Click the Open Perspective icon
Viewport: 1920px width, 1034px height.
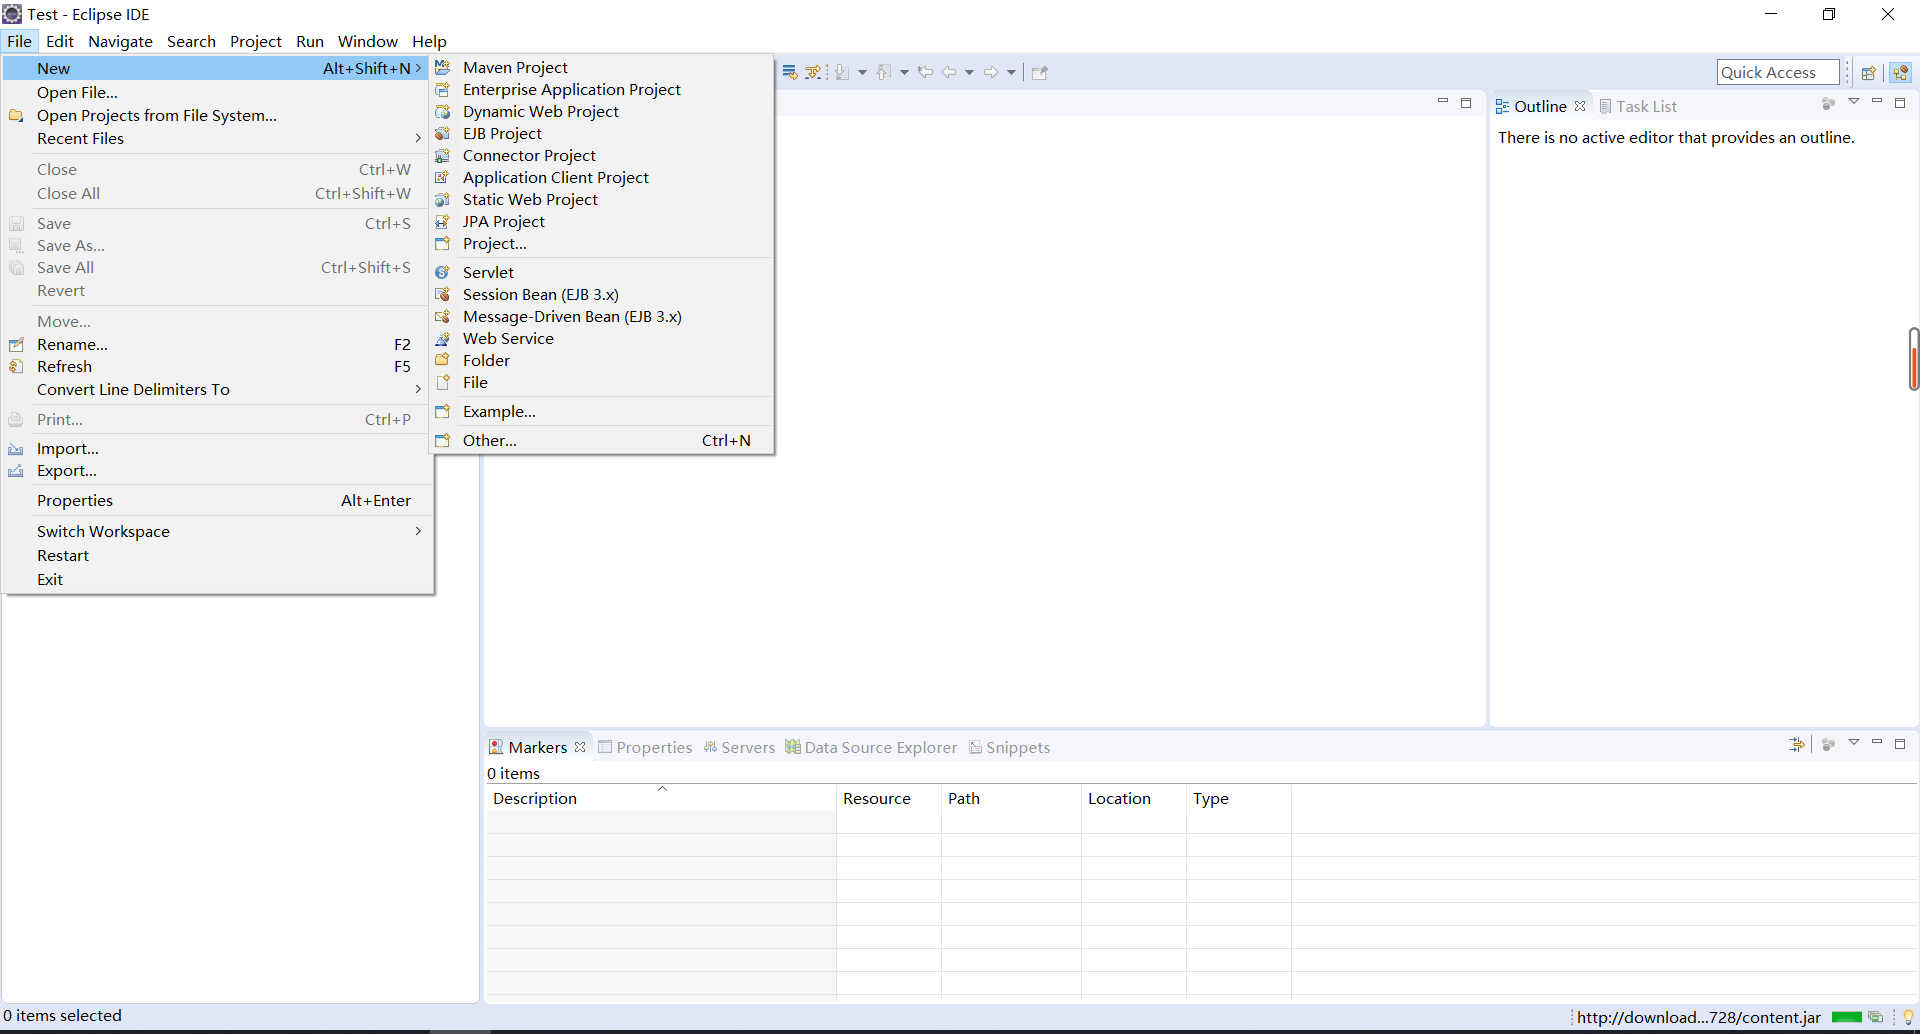pos(1868,72)
